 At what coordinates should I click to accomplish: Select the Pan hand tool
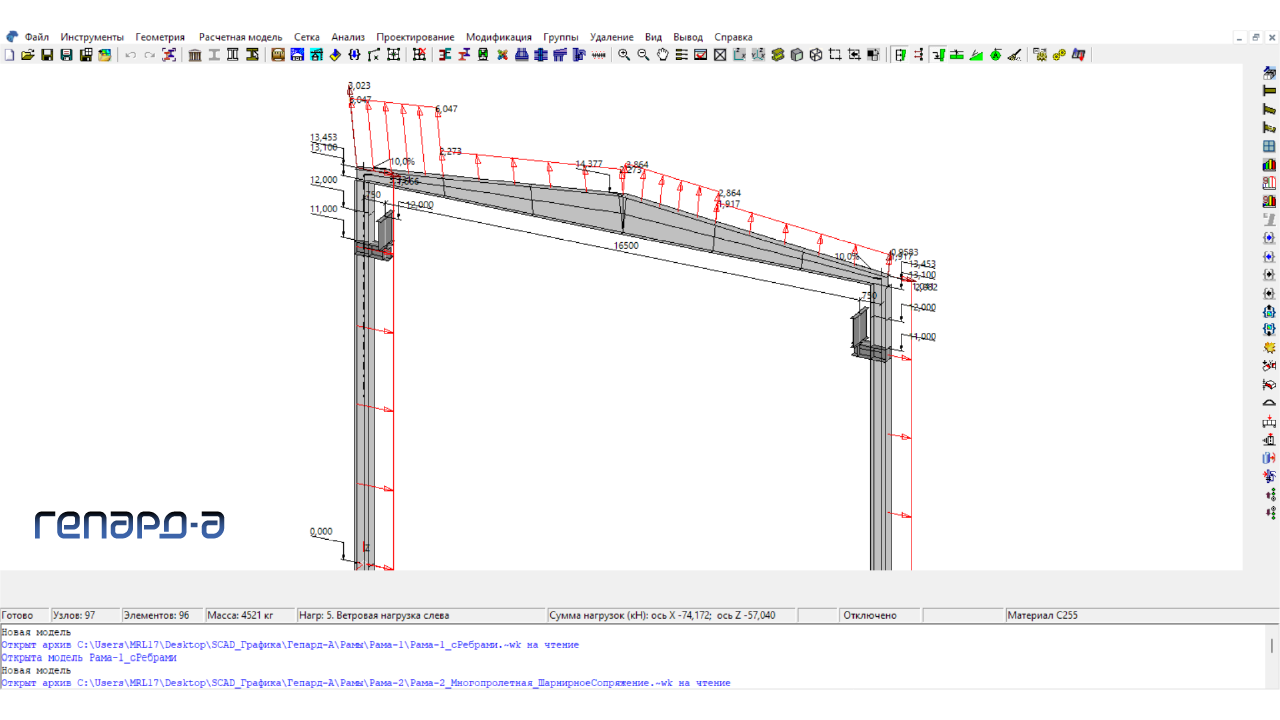click(662, 55)
